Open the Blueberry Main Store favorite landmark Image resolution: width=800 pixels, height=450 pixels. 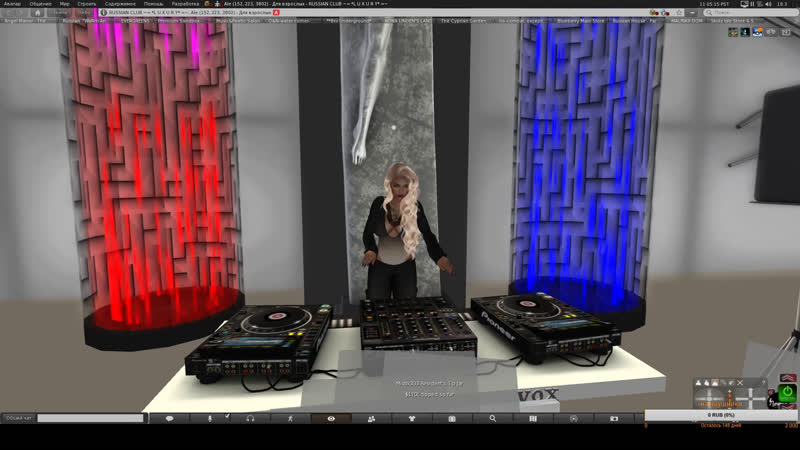[x=581, y=21]
